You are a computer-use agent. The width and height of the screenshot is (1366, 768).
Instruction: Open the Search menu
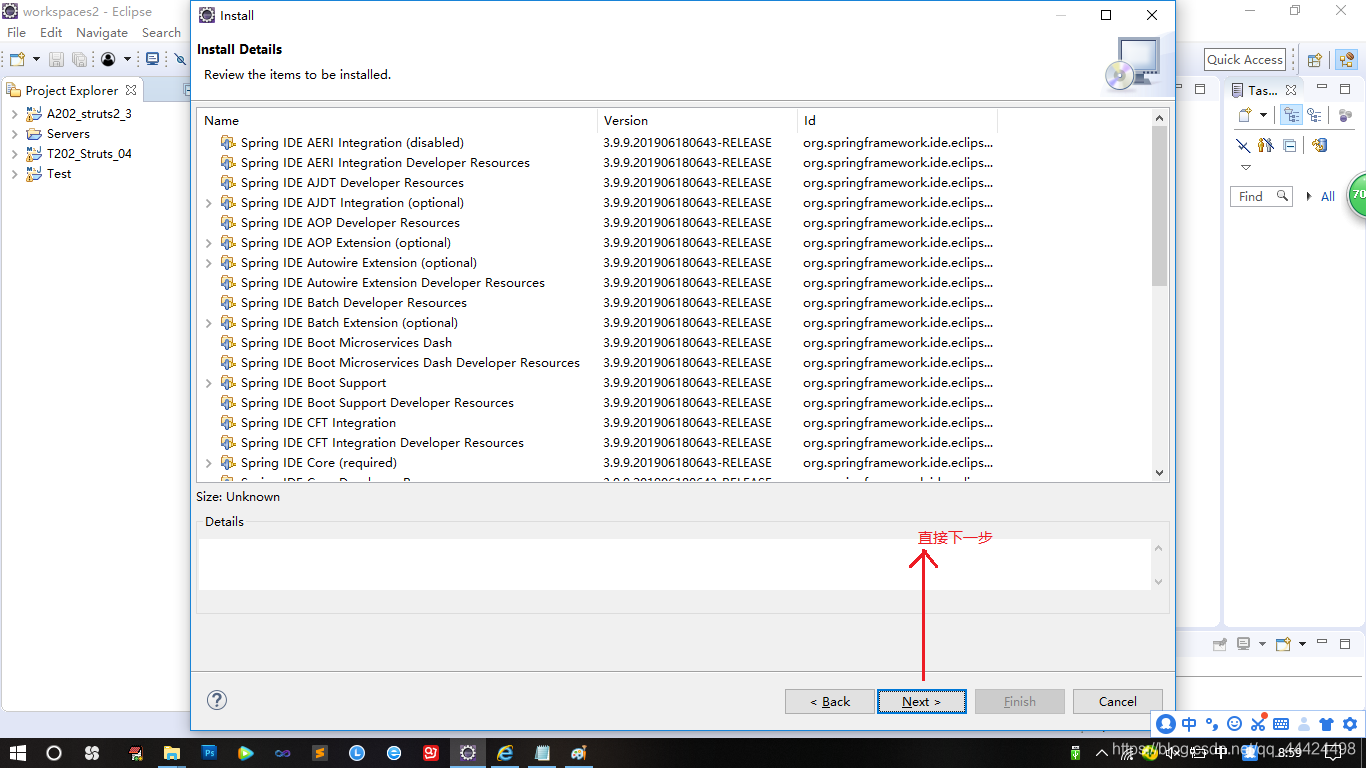[161, 33]
